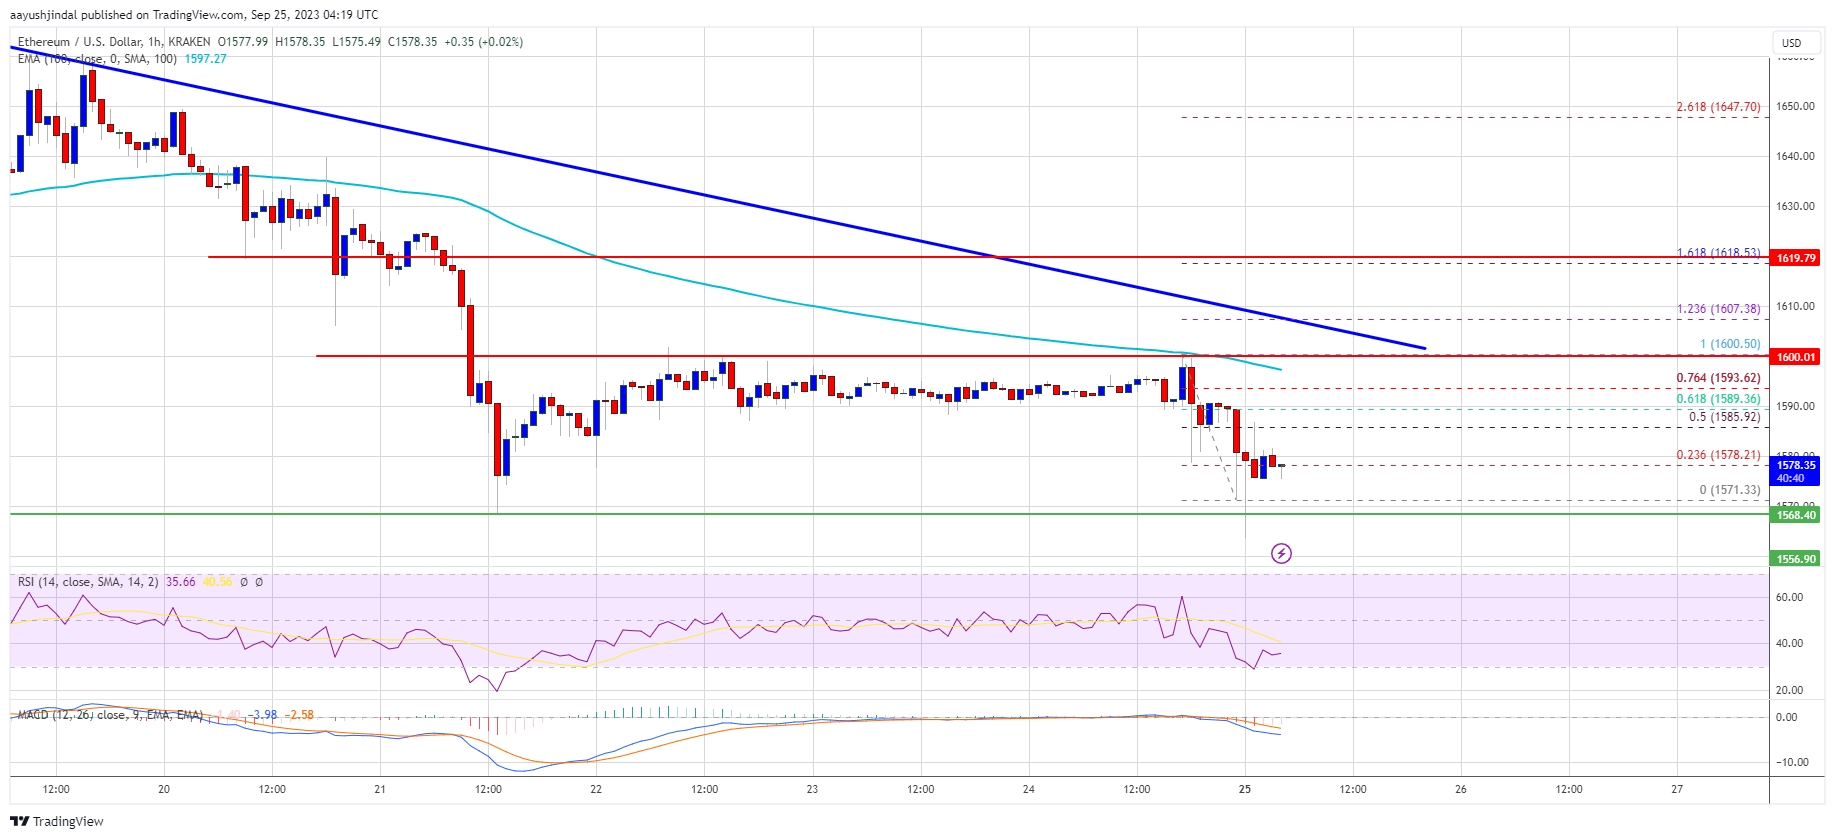Image resolution: width=1835 pixels, height=839 pixels.
Task: Select Fibonacci label 0.5 (1585.92)
Action: [1725, 417]
